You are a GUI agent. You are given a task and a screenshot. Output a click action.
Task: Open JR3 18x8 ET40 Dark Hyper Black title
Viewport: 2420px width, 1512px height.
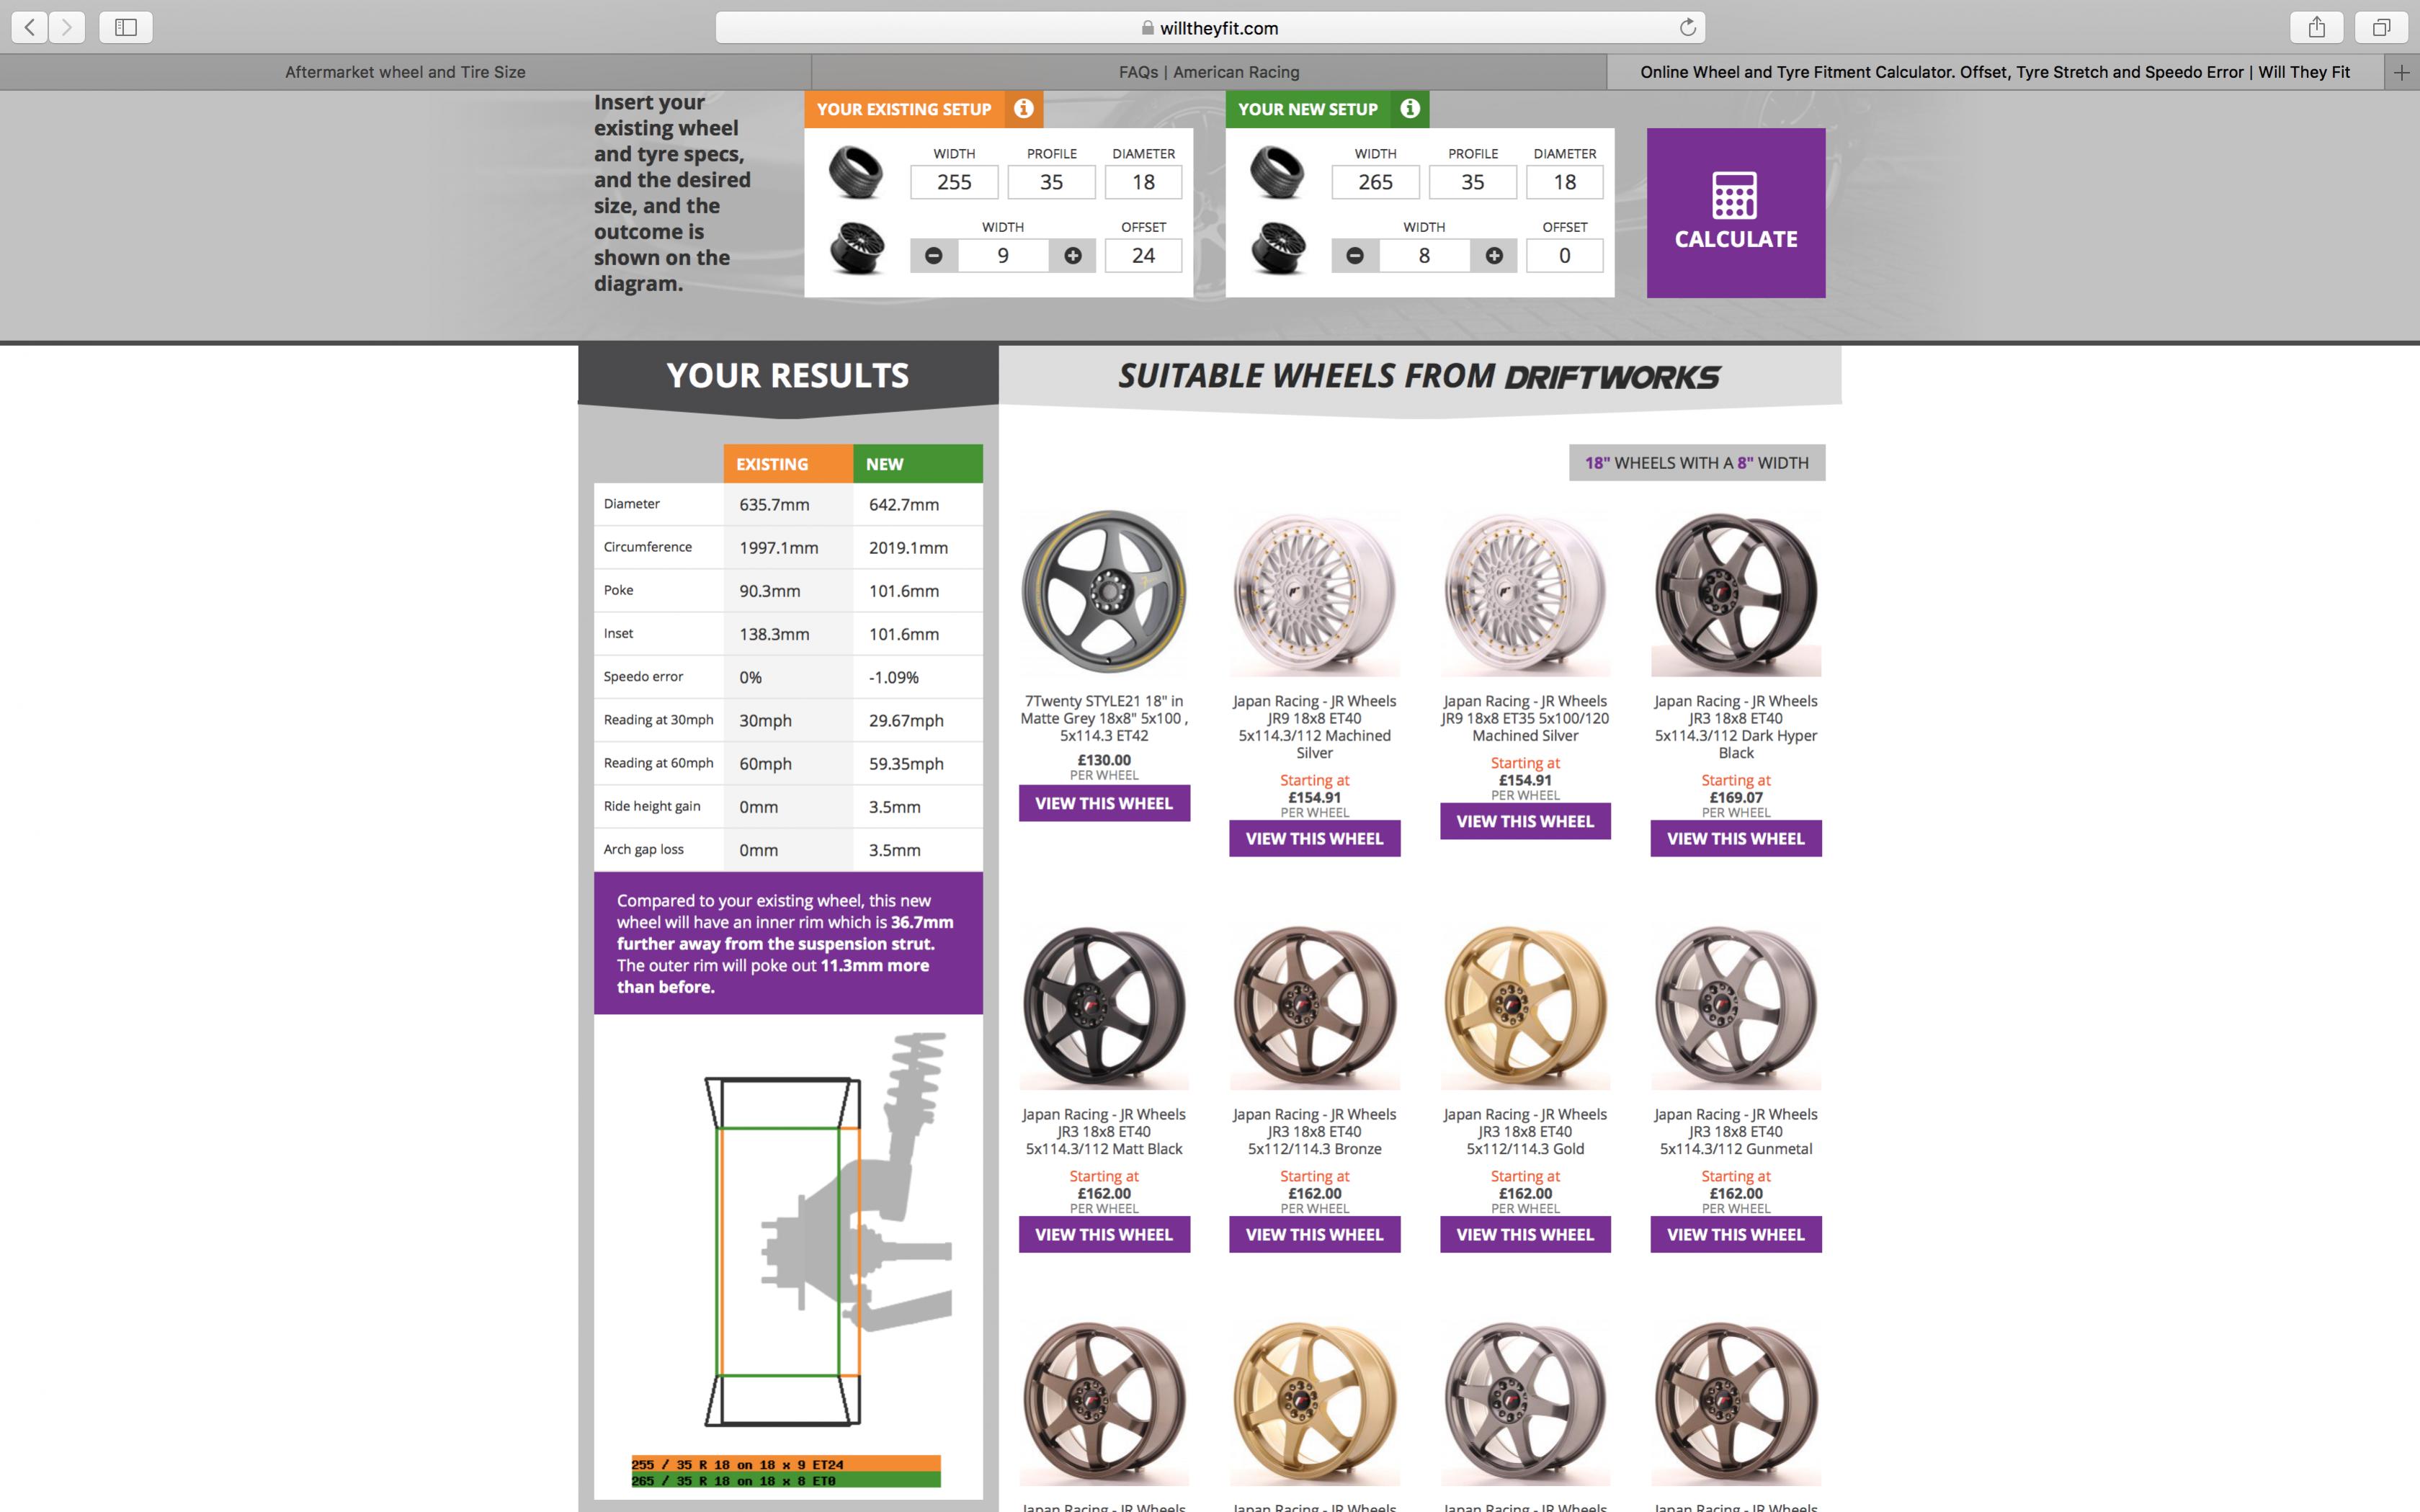point(1736,727)
